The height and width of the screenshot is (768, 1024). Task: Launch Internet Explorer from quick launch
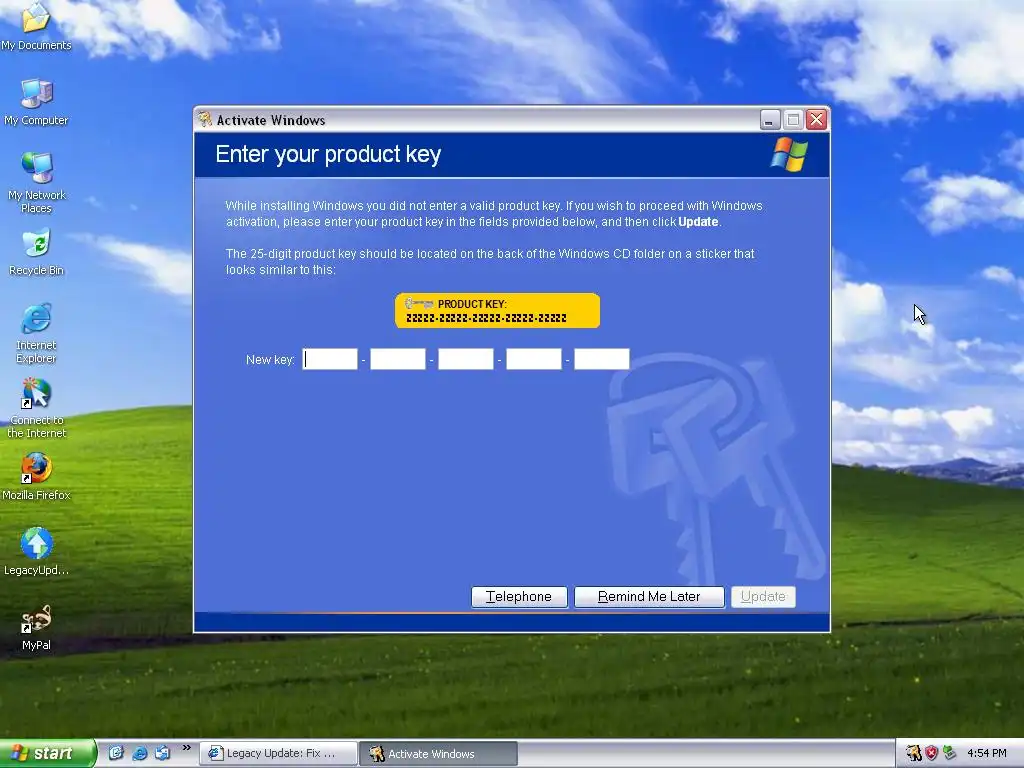point(139,753)
